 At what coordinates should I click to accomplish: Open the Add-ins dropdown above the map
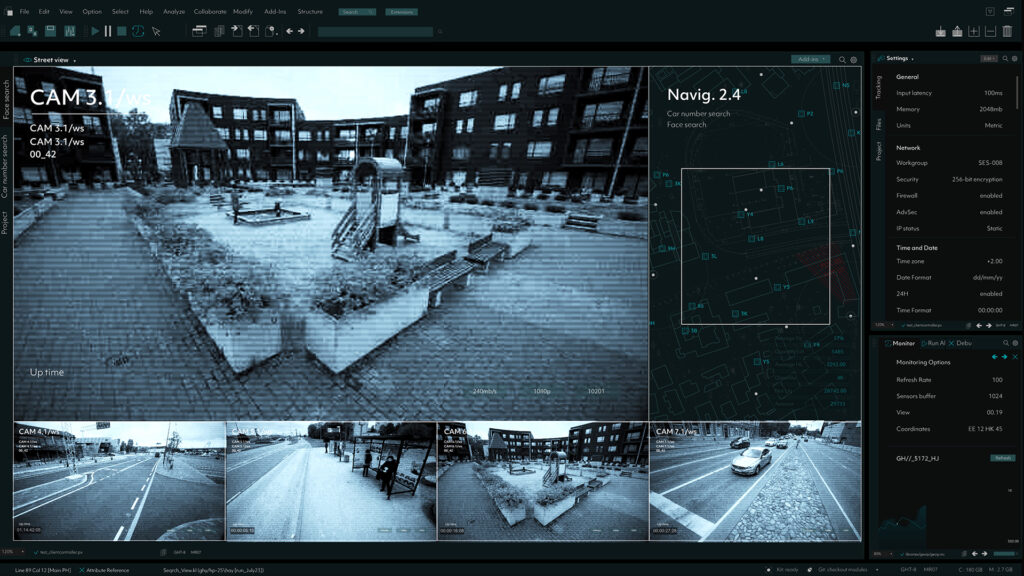pyautogui.click(x=810, y=60)
